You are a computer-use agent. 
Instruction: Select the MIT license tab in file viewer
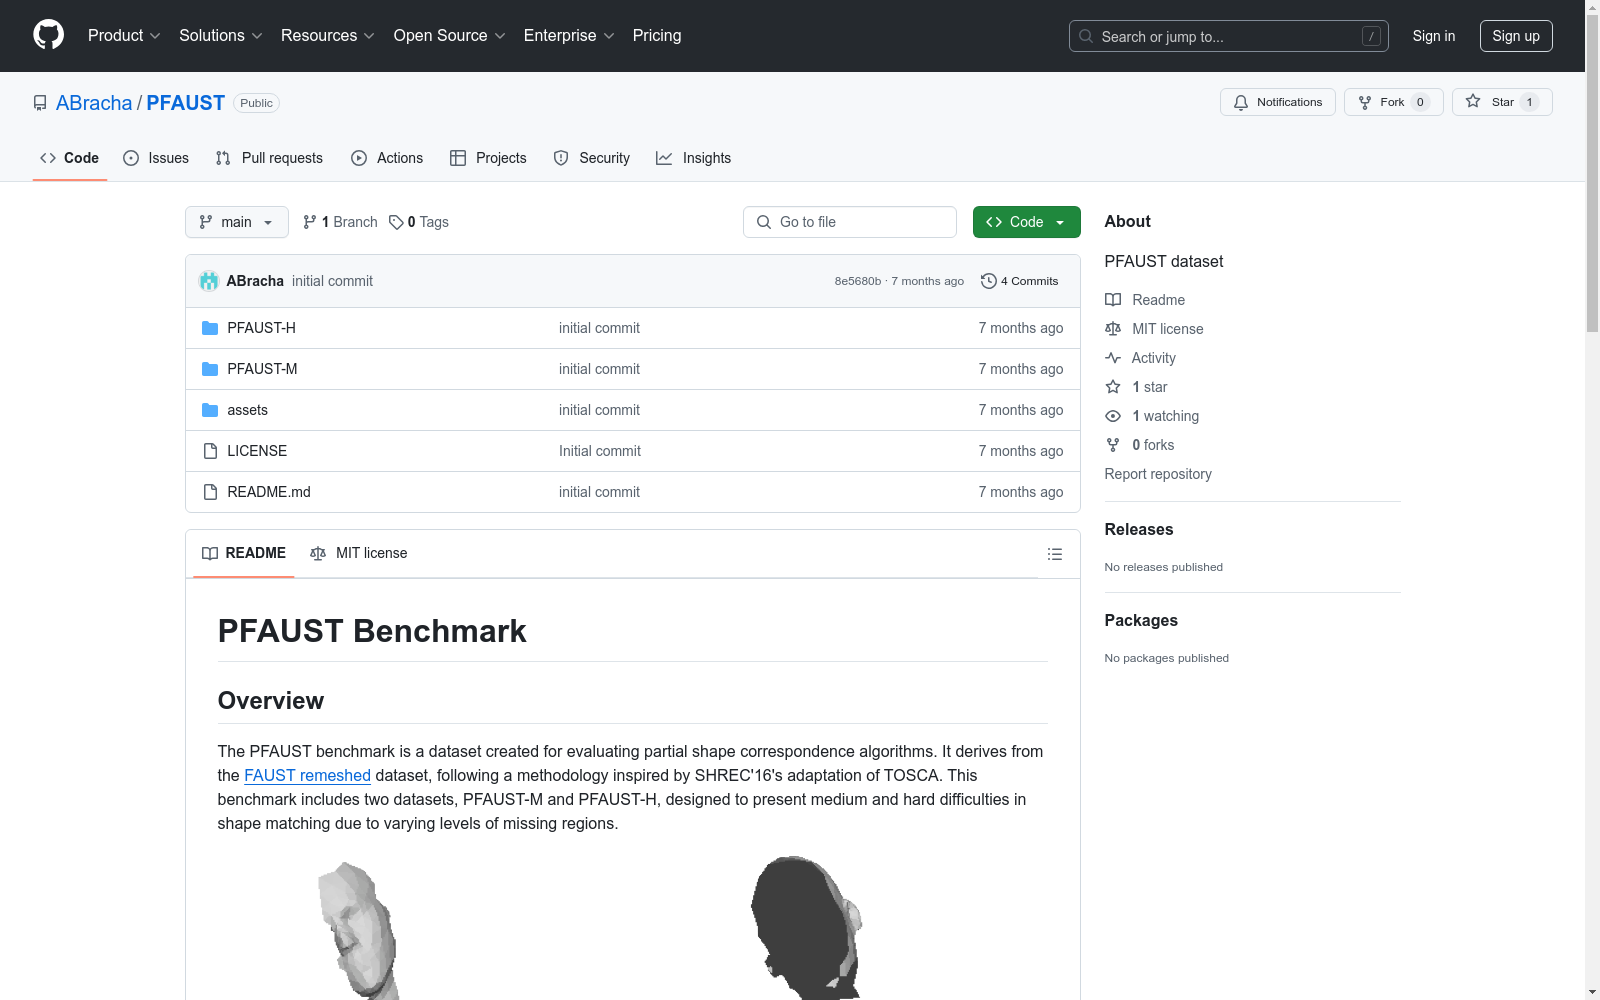pos(359,553)
